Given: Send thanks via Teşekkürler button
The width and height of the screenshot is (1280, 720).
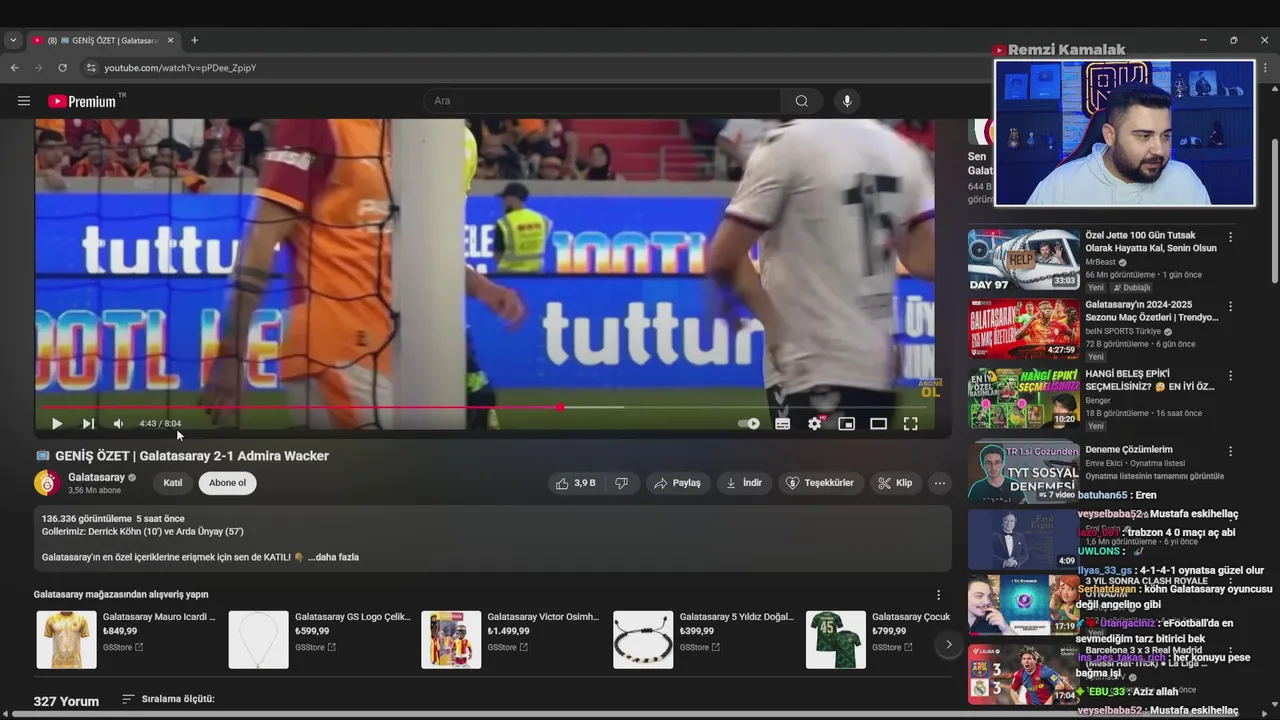Looking at the screenshot, I should (820, 483).
